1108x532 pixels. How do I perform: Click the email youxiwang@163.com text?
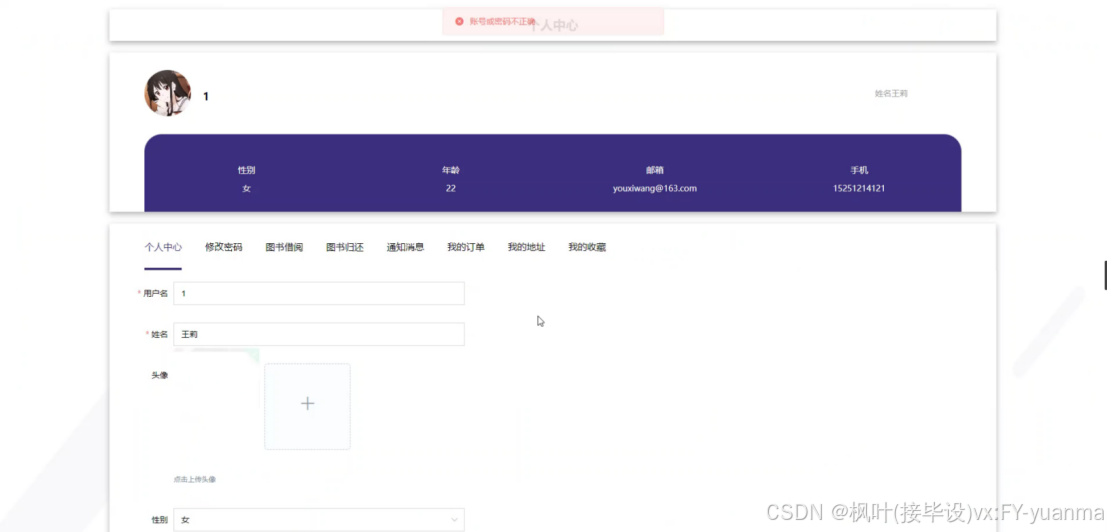(655, 189)
